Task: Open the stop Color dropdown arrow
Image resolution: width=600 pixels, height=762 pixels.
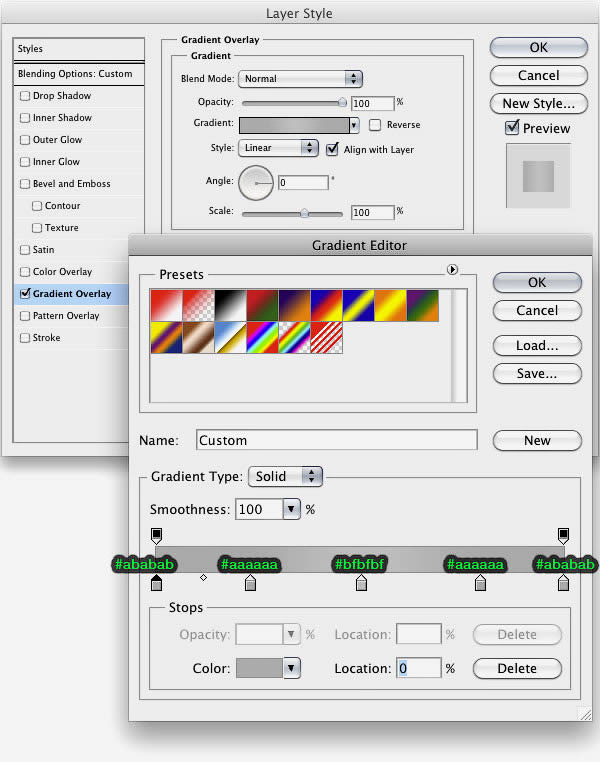Action: click(291, 668)
